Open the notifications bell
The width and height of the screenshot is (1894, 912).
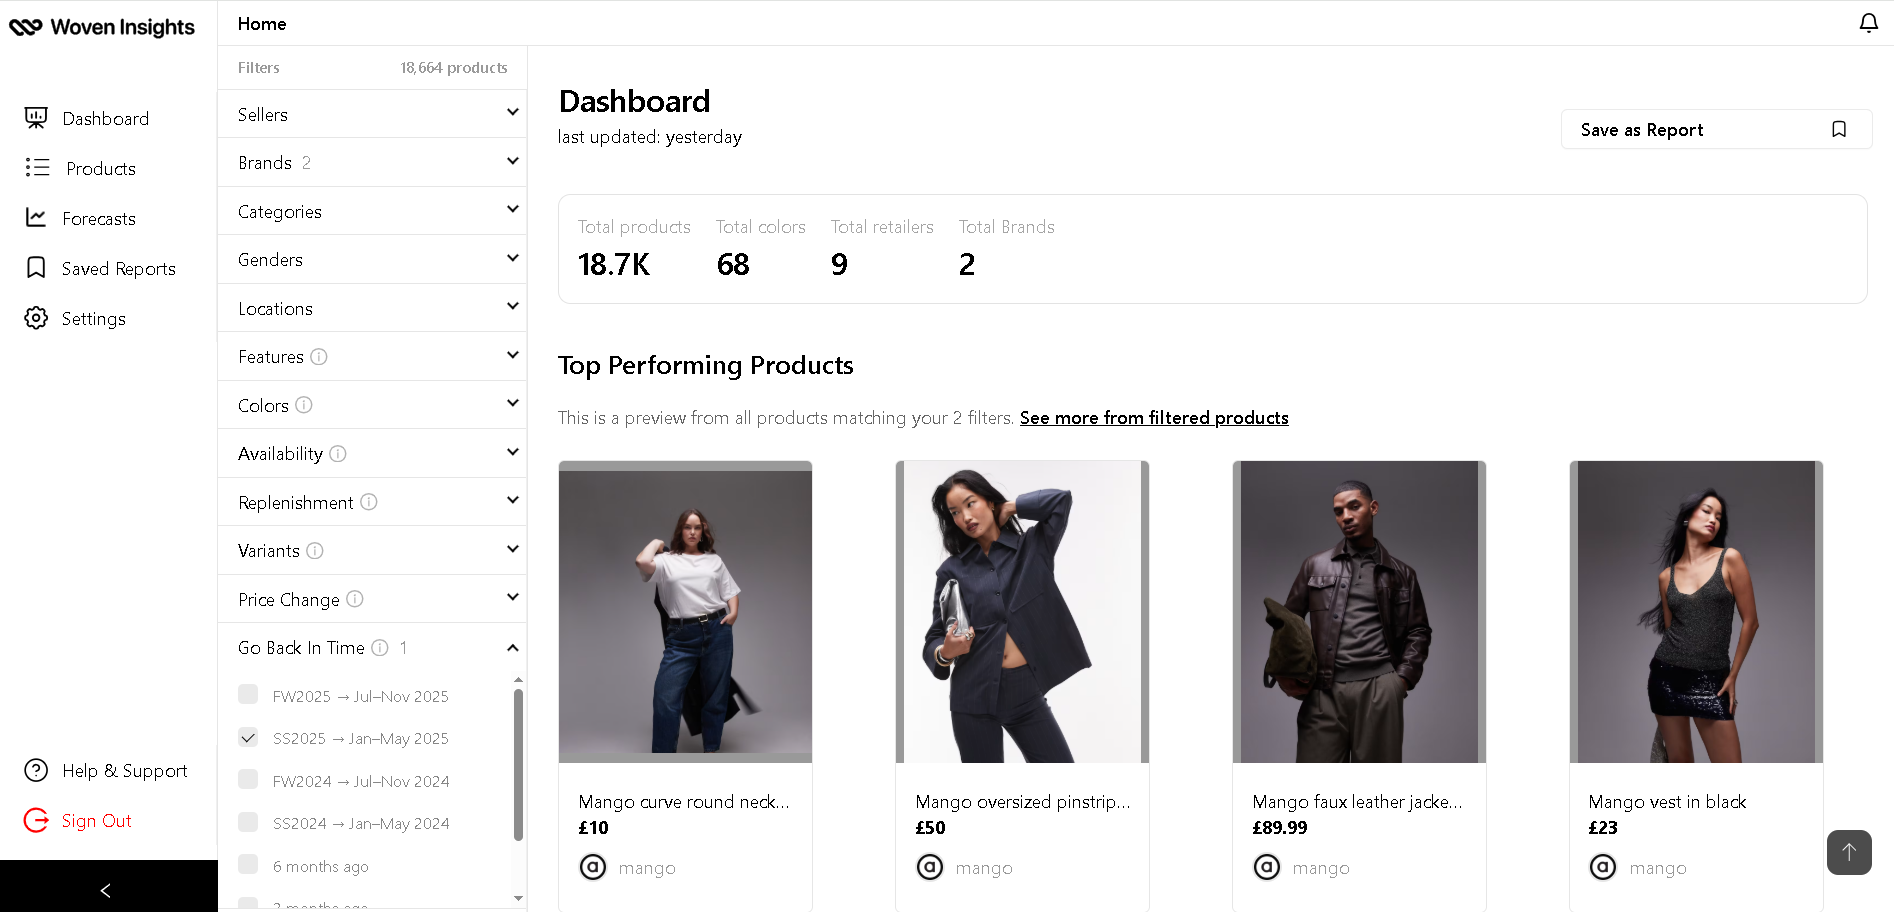pos(1868,23)
